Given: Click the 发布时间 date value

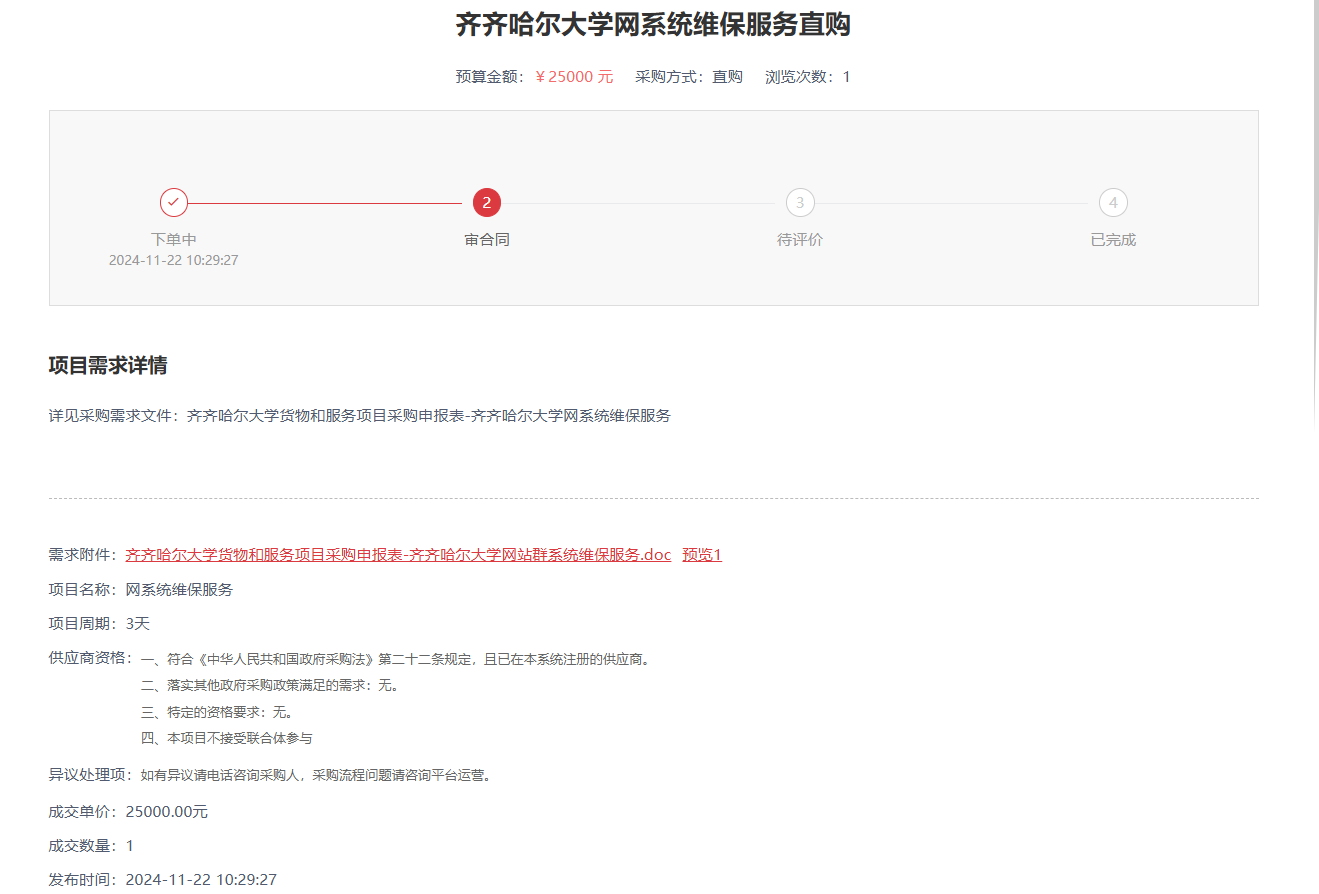Looking at the screenshot, I should [201, 880].
